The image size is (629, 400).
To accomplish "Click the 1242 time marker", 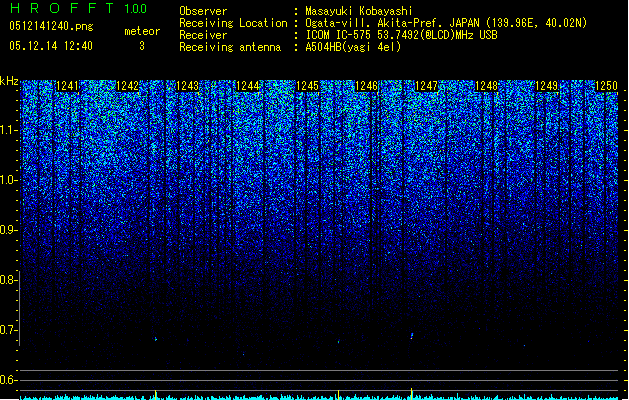I will point(127,86).
